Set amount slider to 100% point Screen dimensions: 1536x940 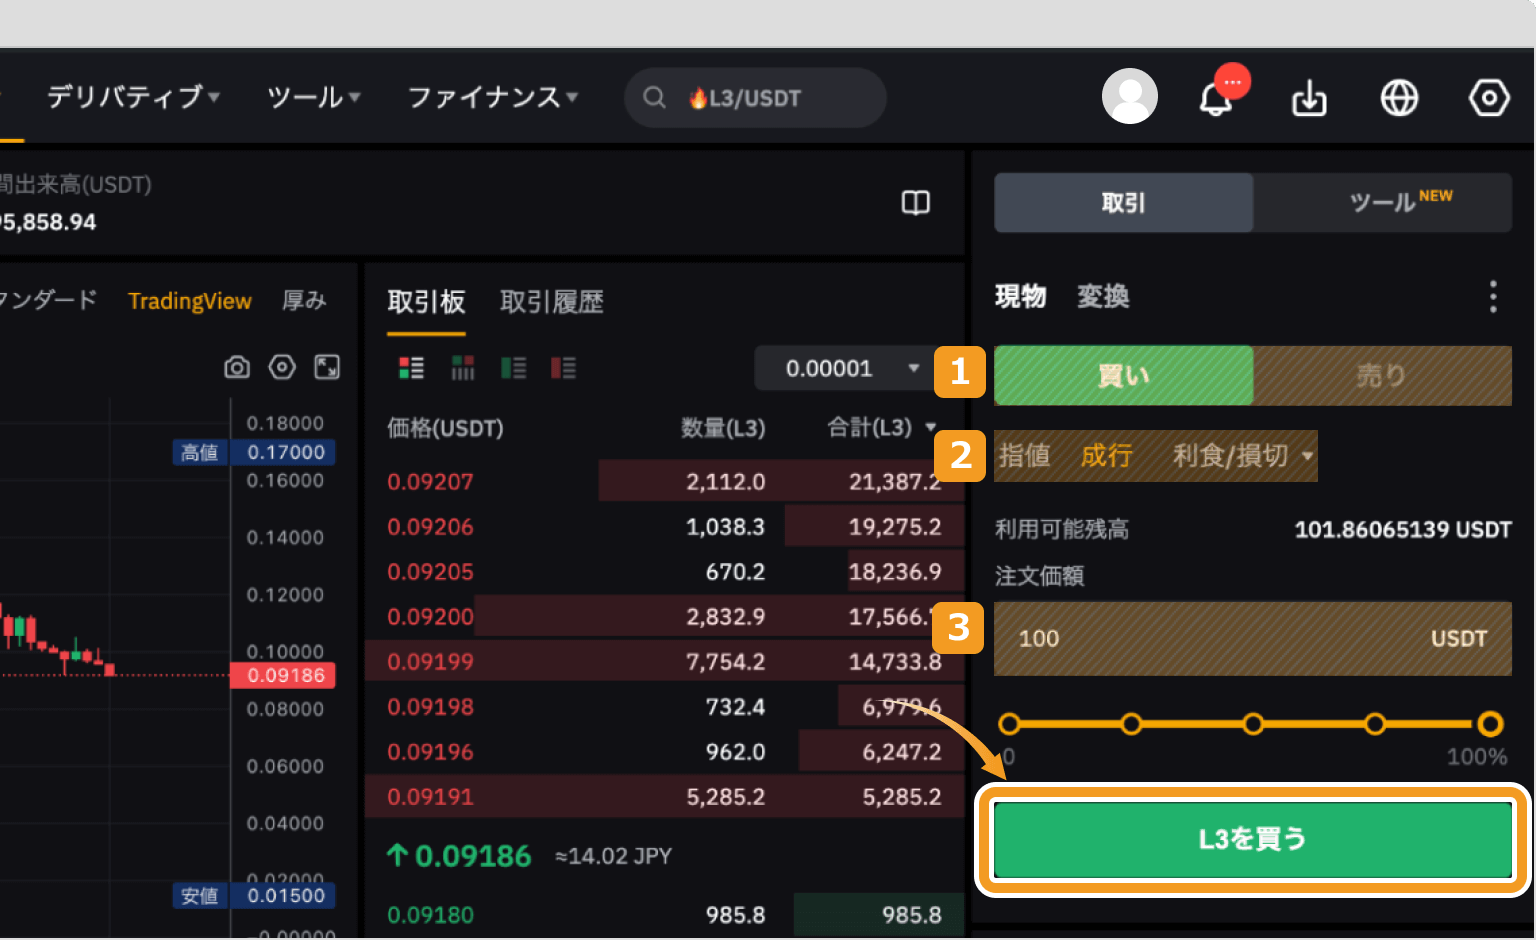(1490, 724)
